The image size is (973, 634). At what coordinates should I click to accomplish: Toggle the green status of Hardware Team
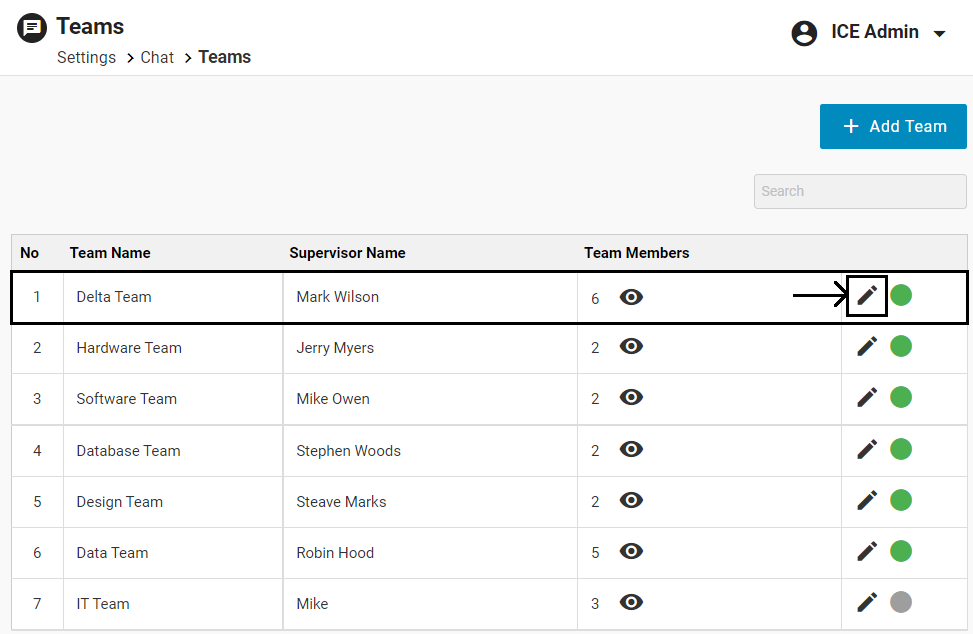point(901,346)
